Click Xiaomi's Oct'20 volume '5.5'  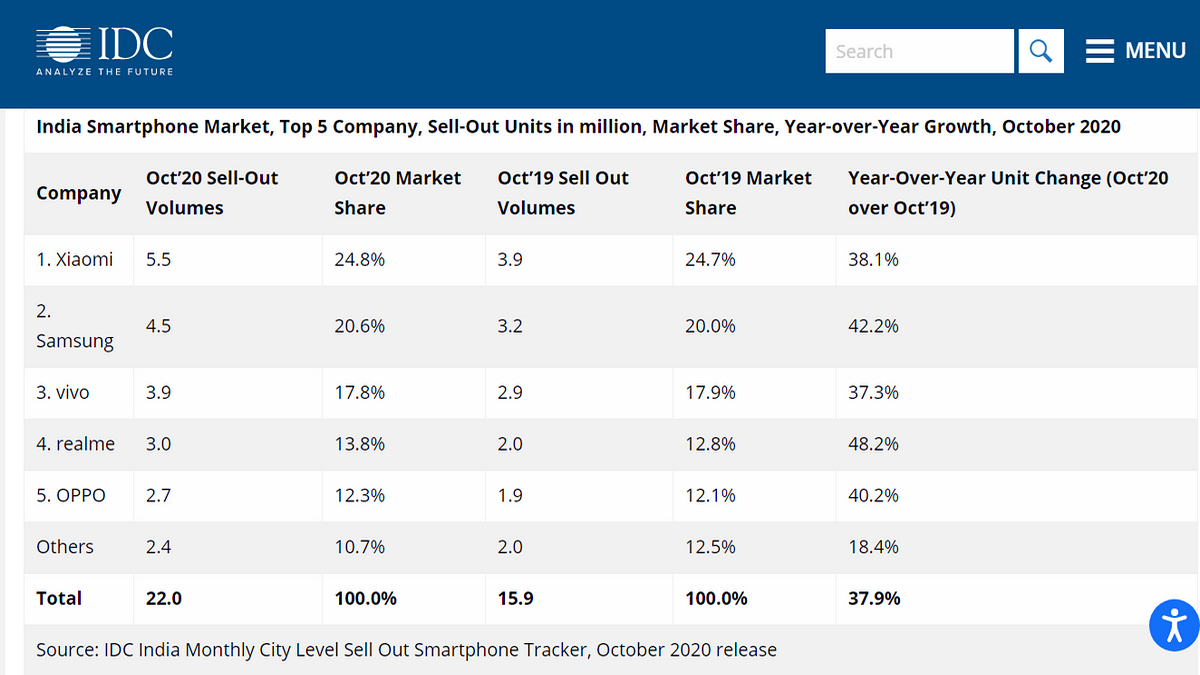(x=158, y=260)
